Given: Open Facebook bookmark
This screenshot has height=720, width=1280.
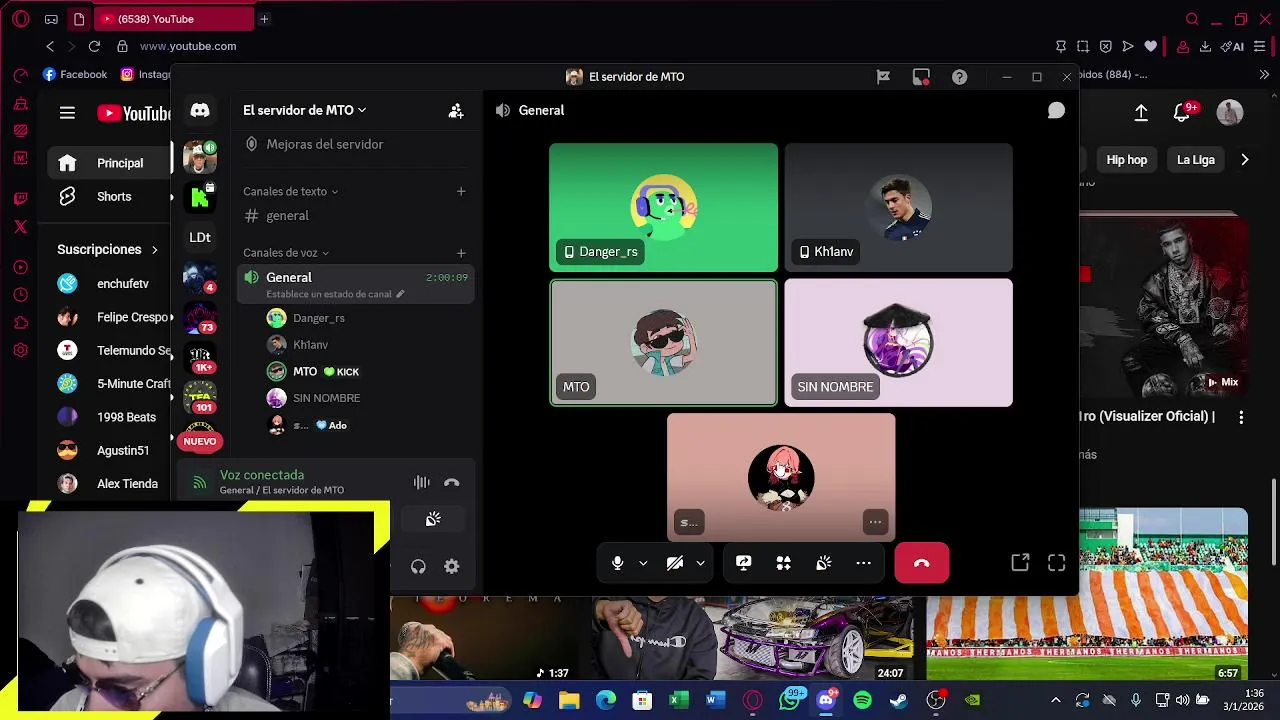Looking at the screenshot, I should [x=75, y=74].
